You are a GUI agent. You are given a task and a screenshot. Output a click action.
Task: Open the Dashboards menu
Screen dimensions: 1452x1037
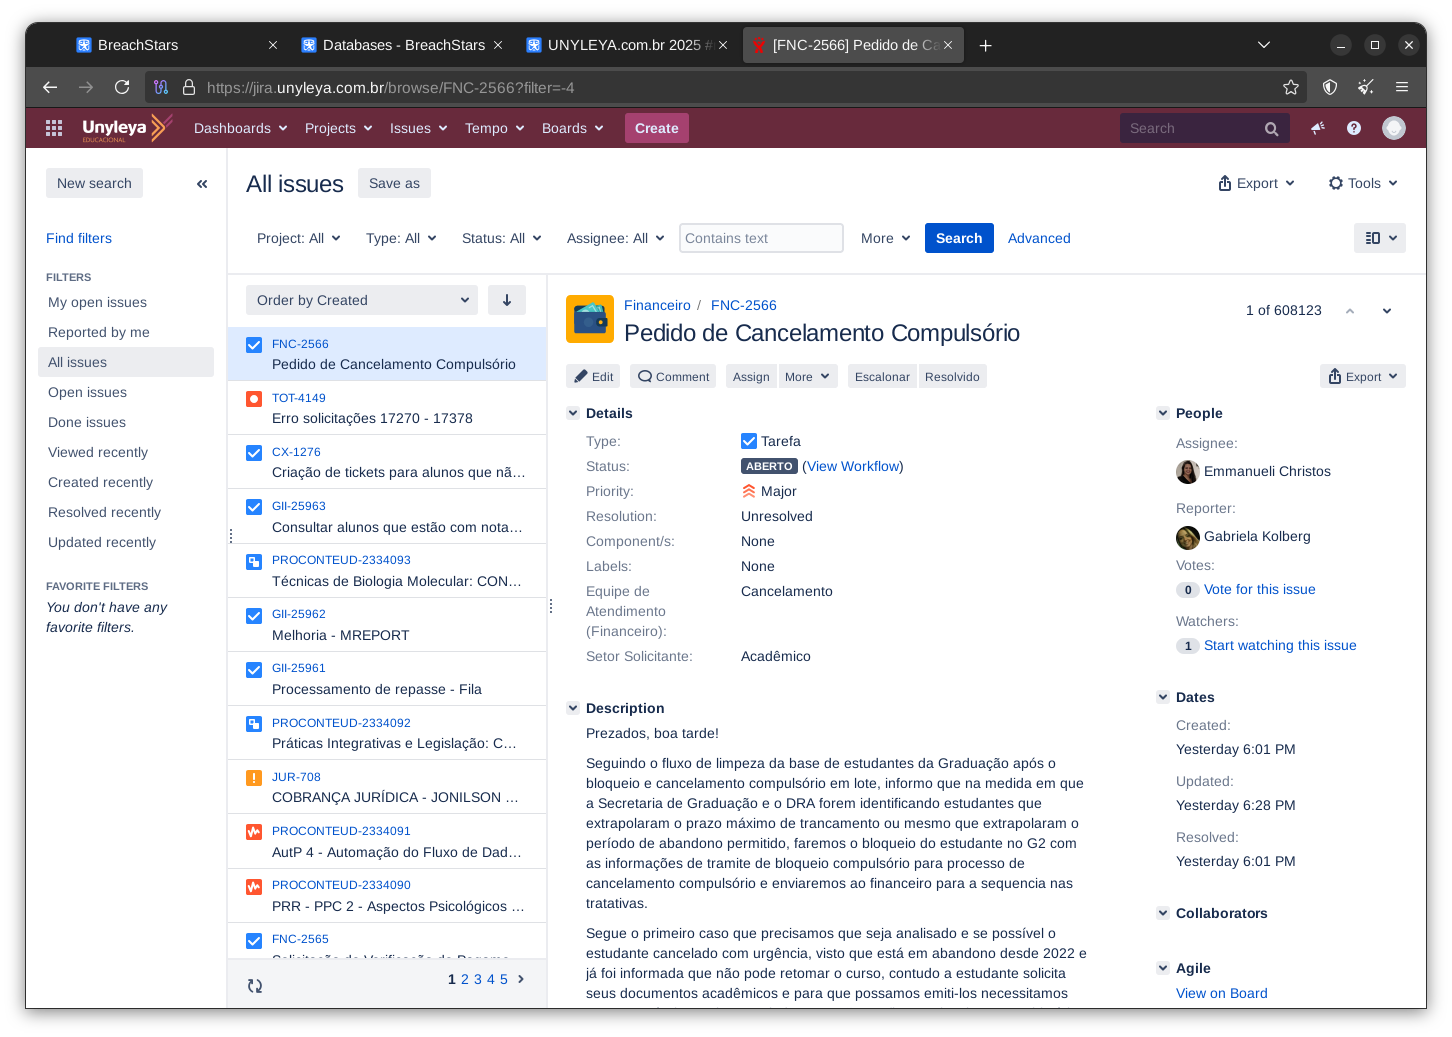pos(240,128)
